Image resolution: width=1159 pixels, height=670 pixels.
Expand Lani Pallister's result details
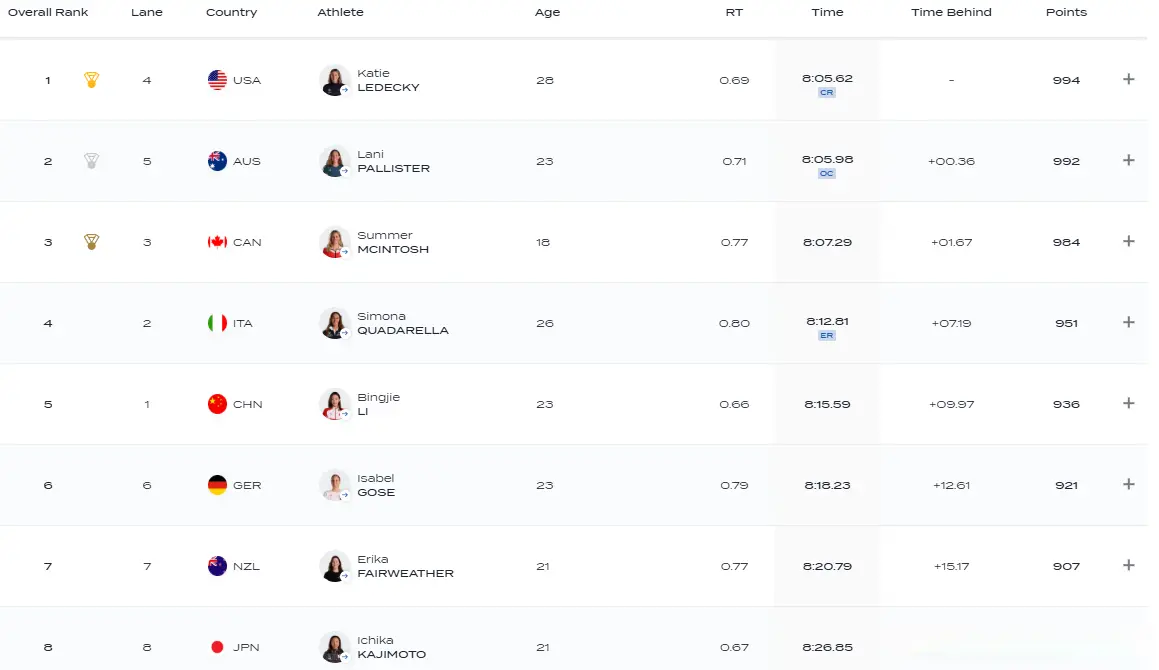point(1129,160)
